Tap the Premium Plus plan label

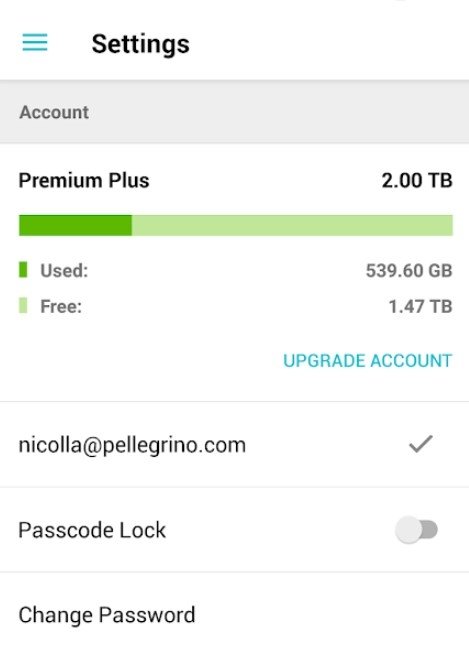point(84,181)
